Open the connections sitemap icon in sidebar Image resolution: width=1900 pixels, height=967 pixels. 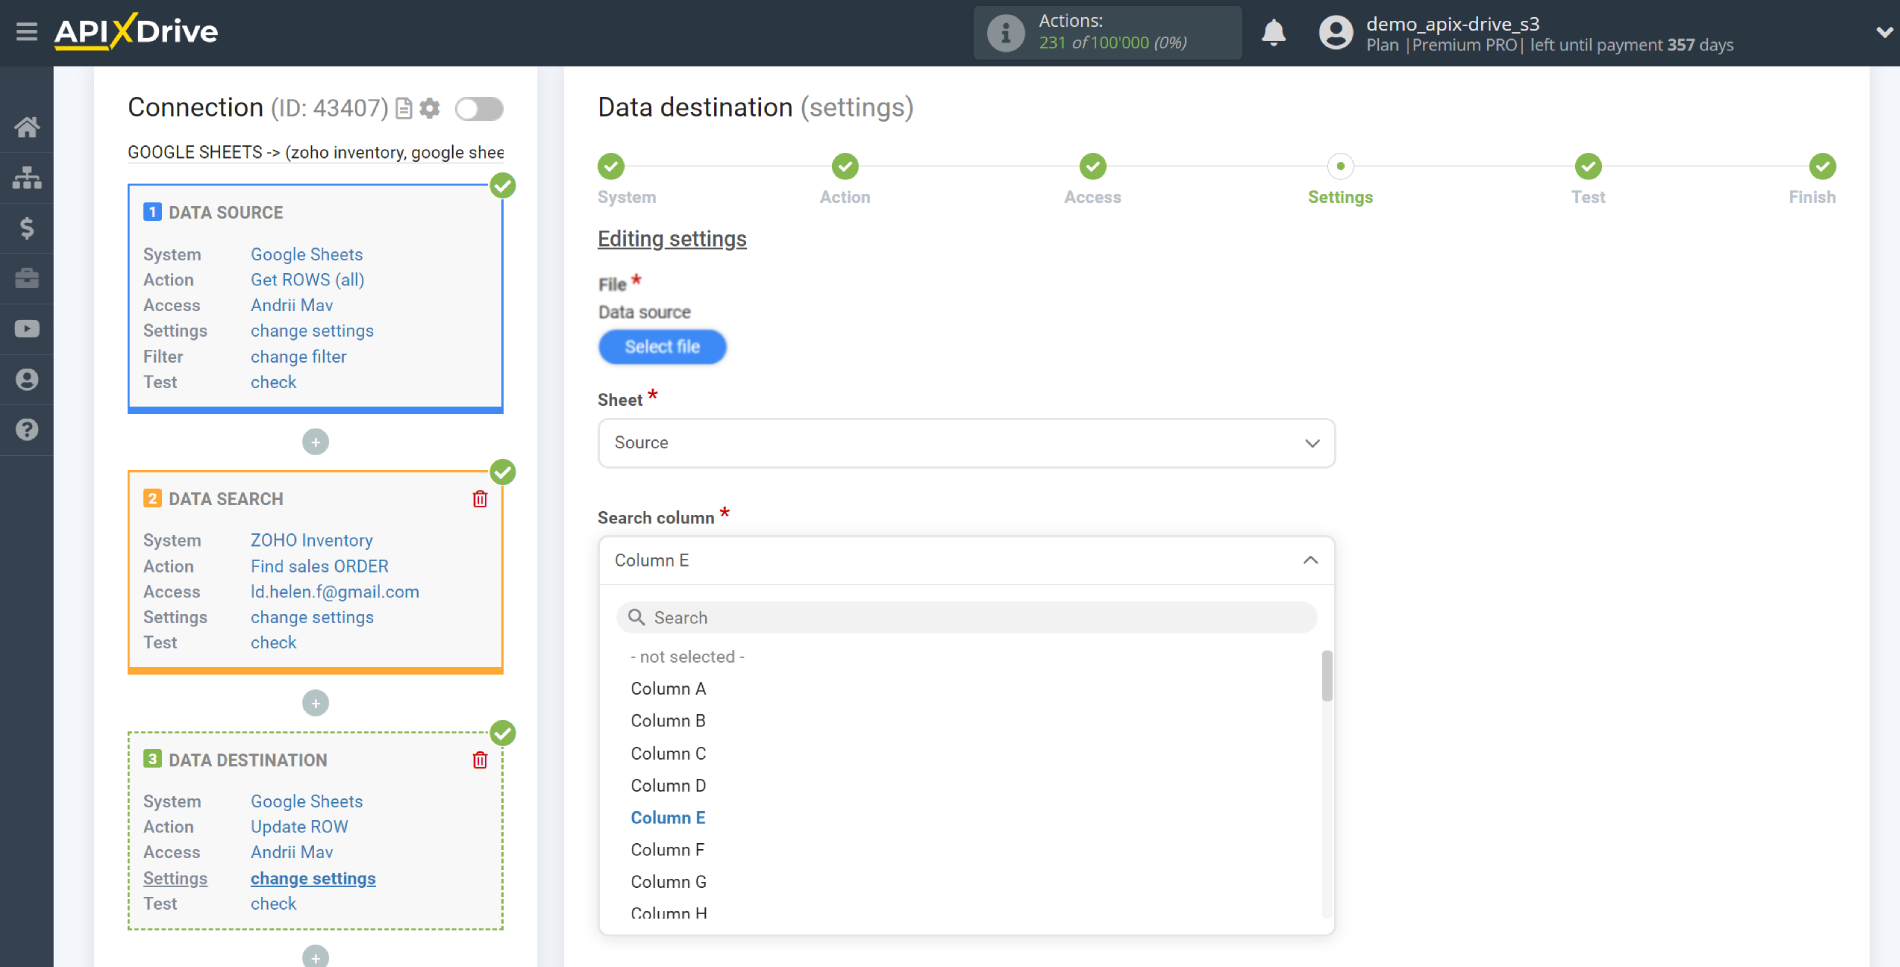click(27, 177)
